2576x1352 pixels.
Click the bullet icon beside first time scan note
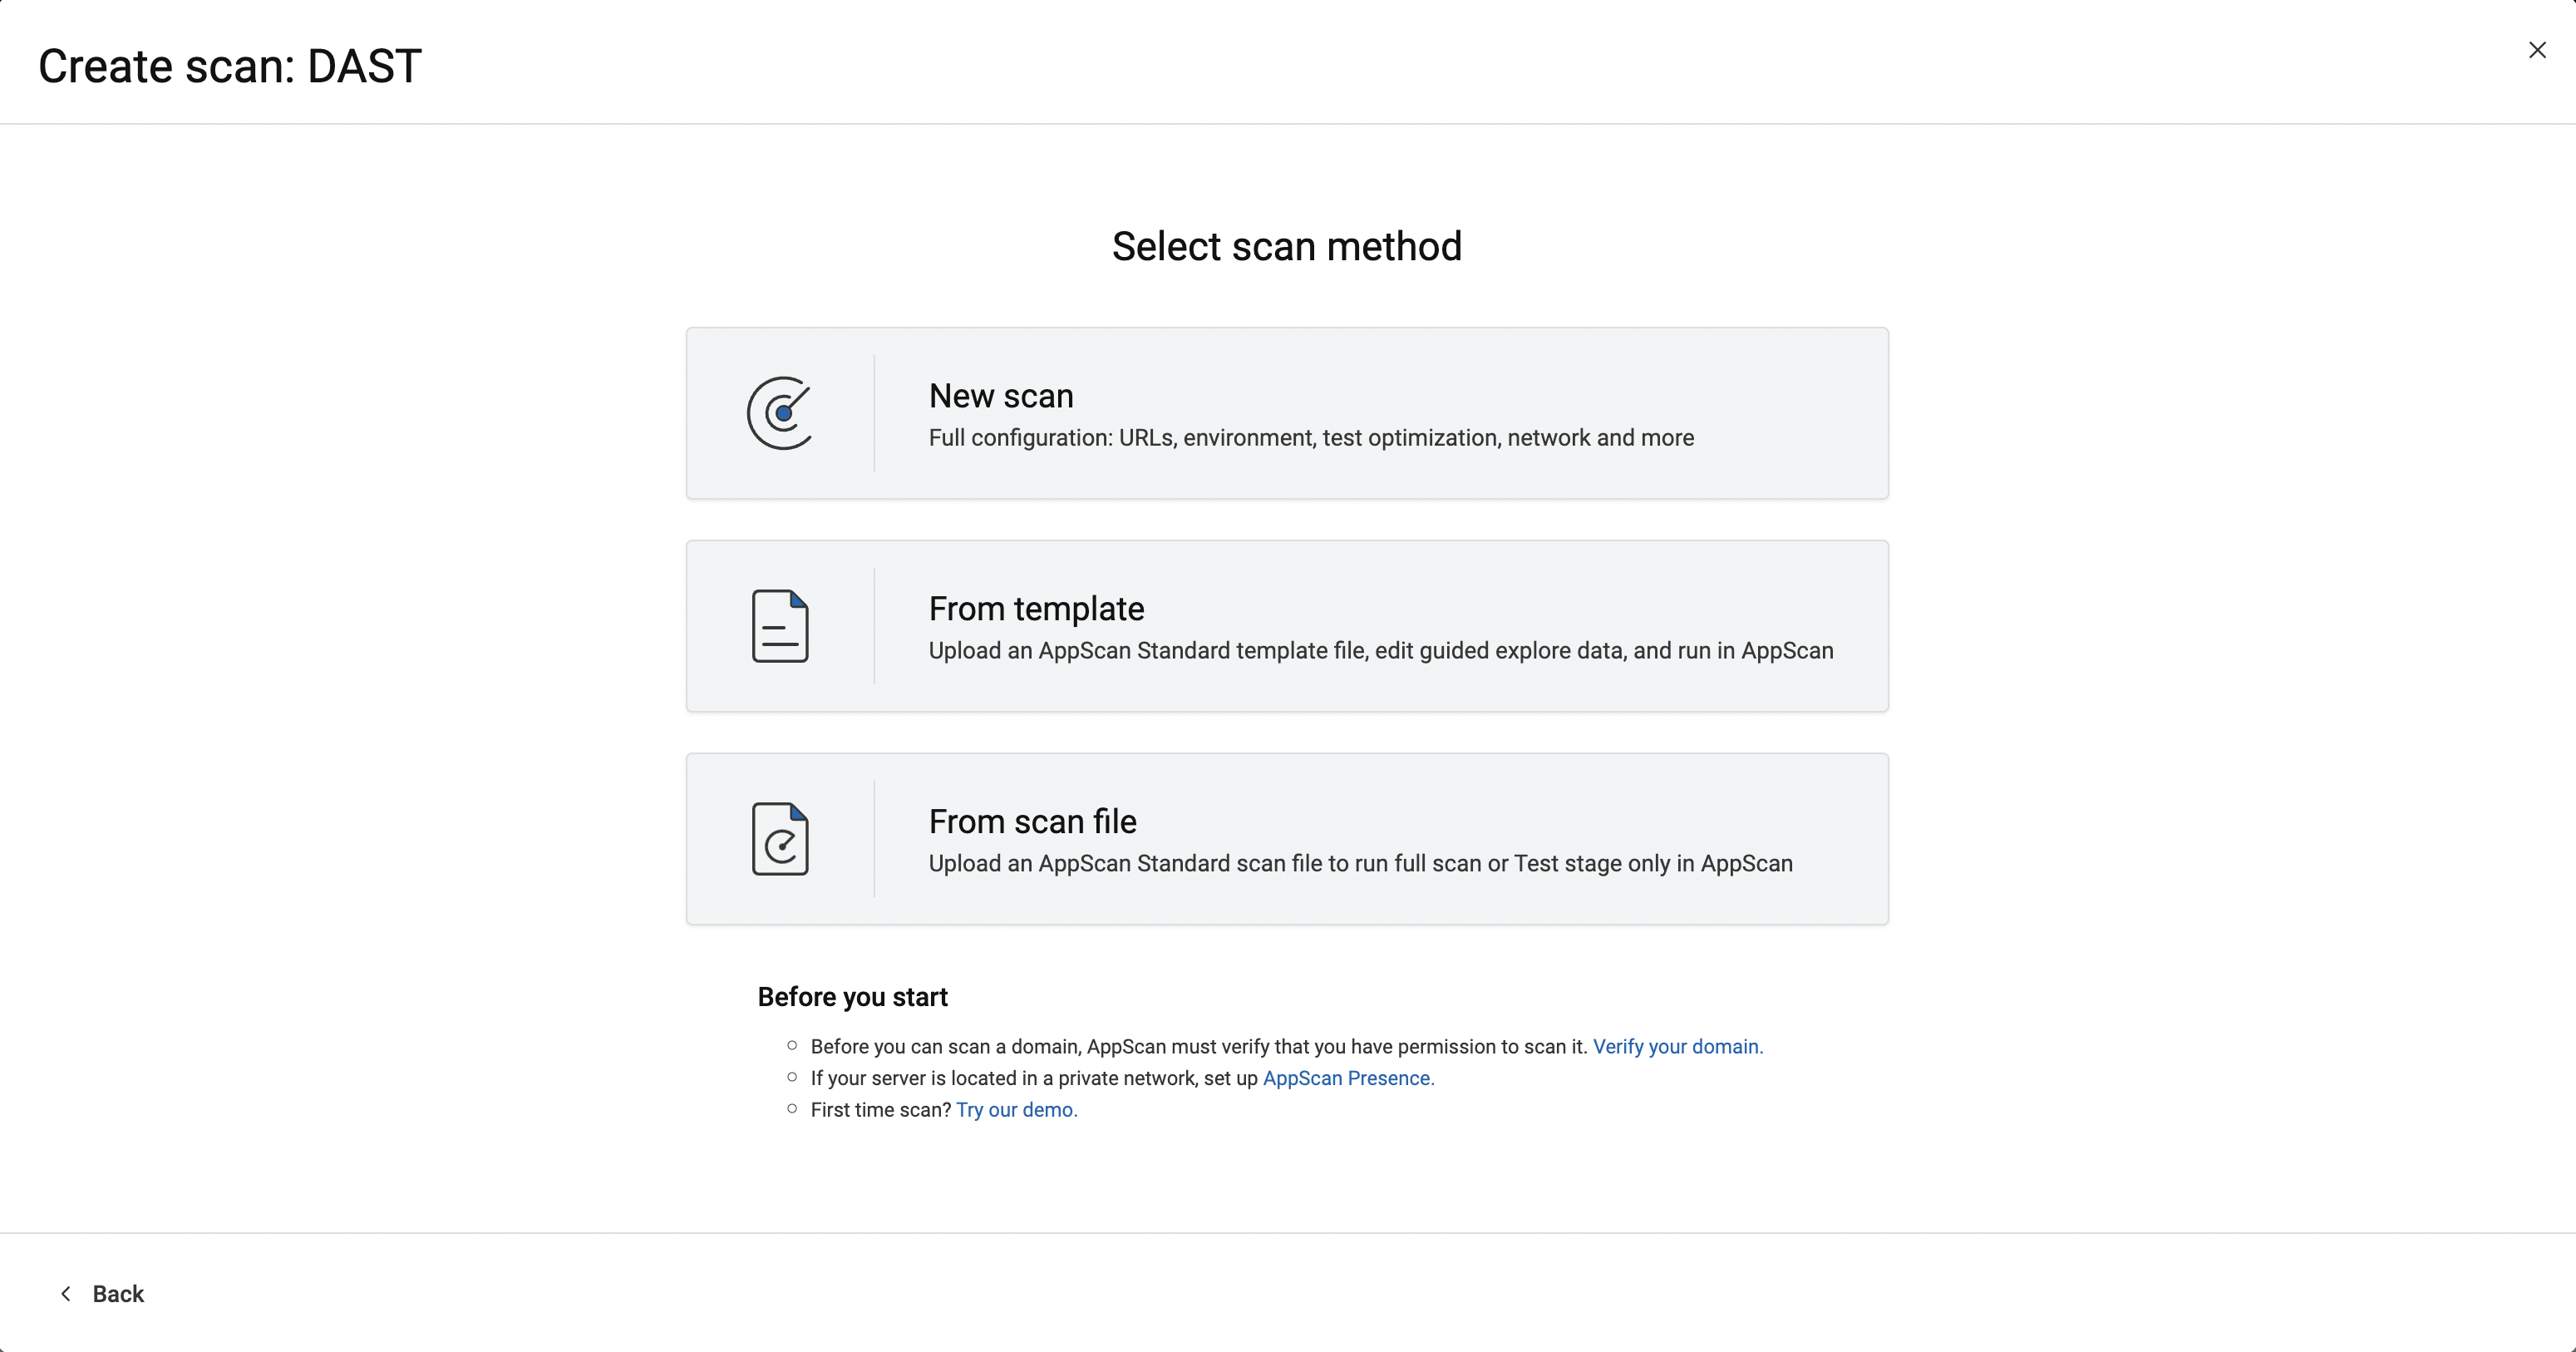(x=791, y=1108)
